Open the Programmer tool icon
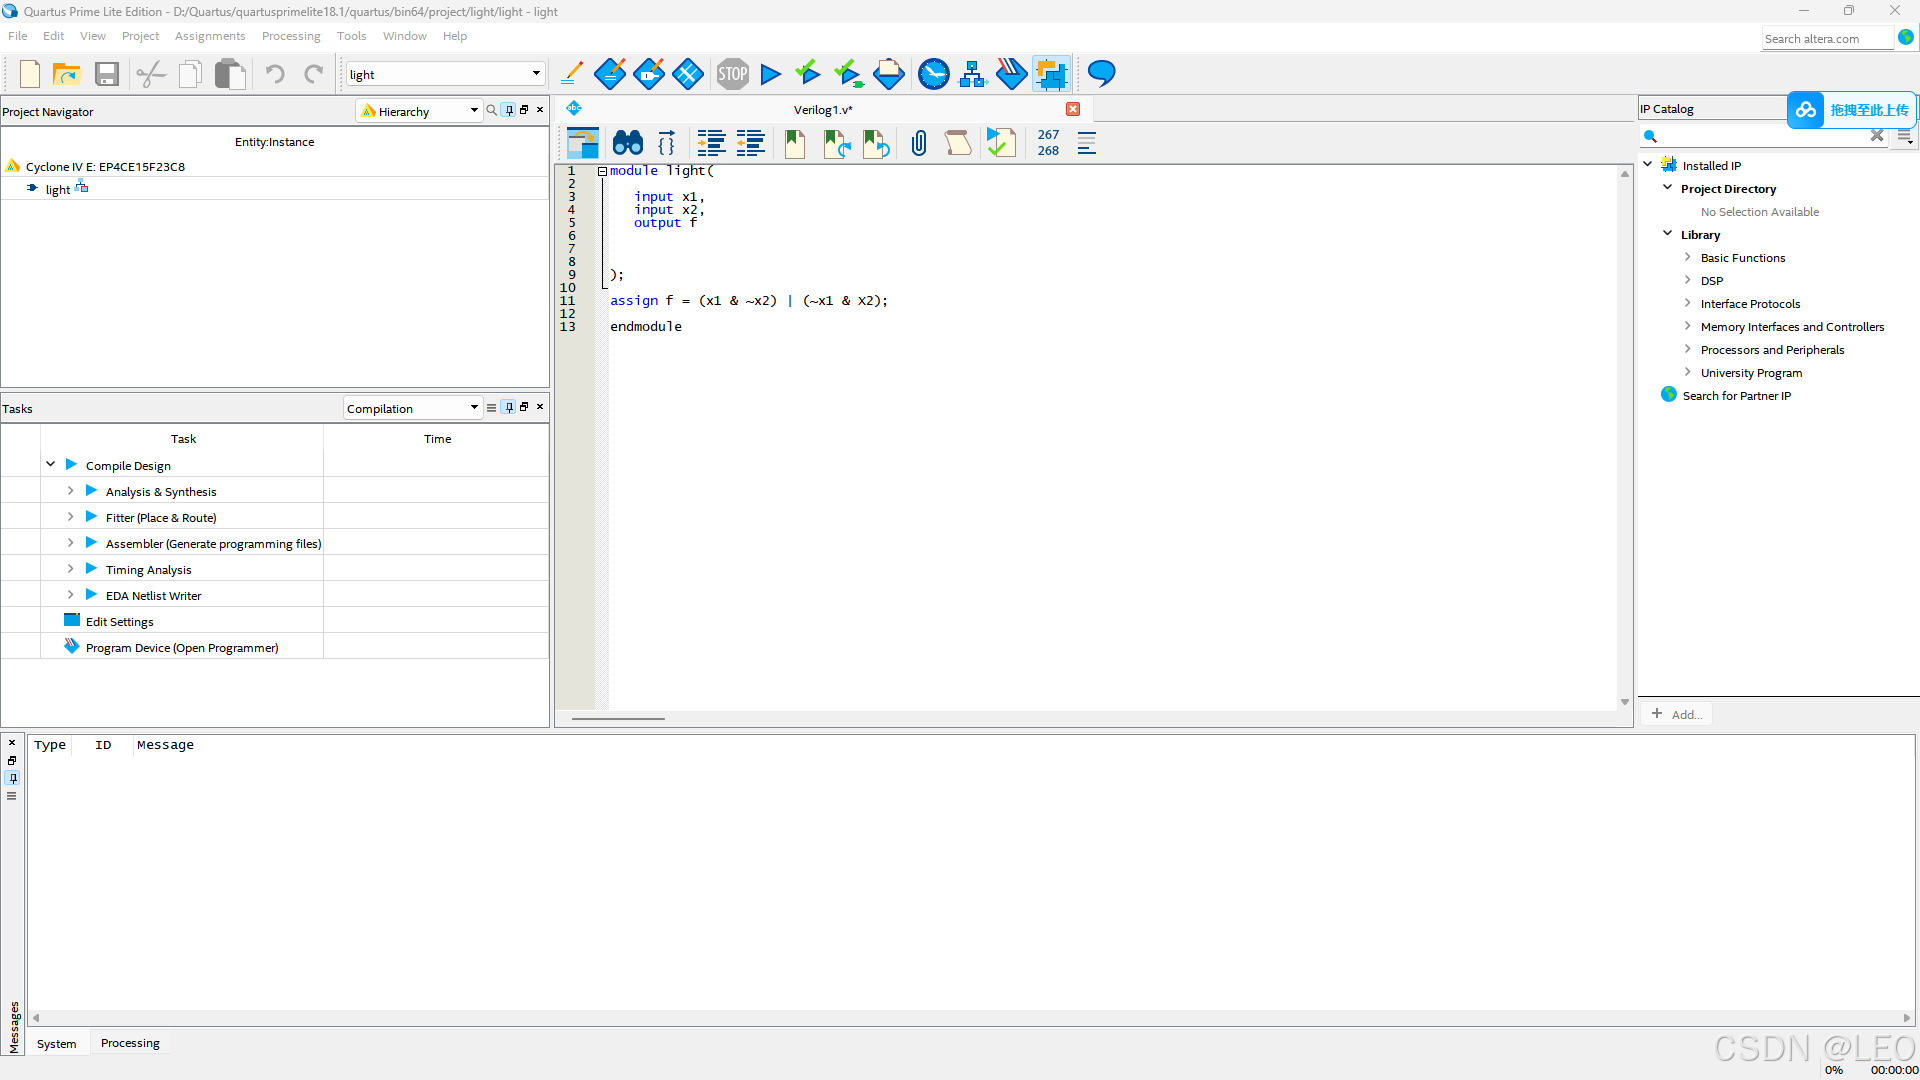 (x=1011, y=74)
